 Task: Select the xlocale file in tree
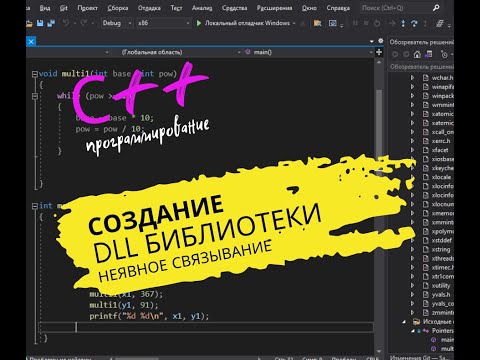(x=441, y=177)
